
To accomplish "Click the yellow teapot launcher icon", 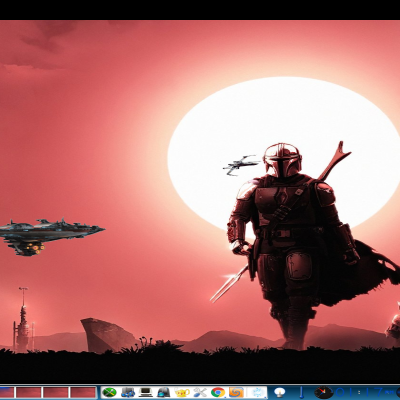I will point(182,392).
